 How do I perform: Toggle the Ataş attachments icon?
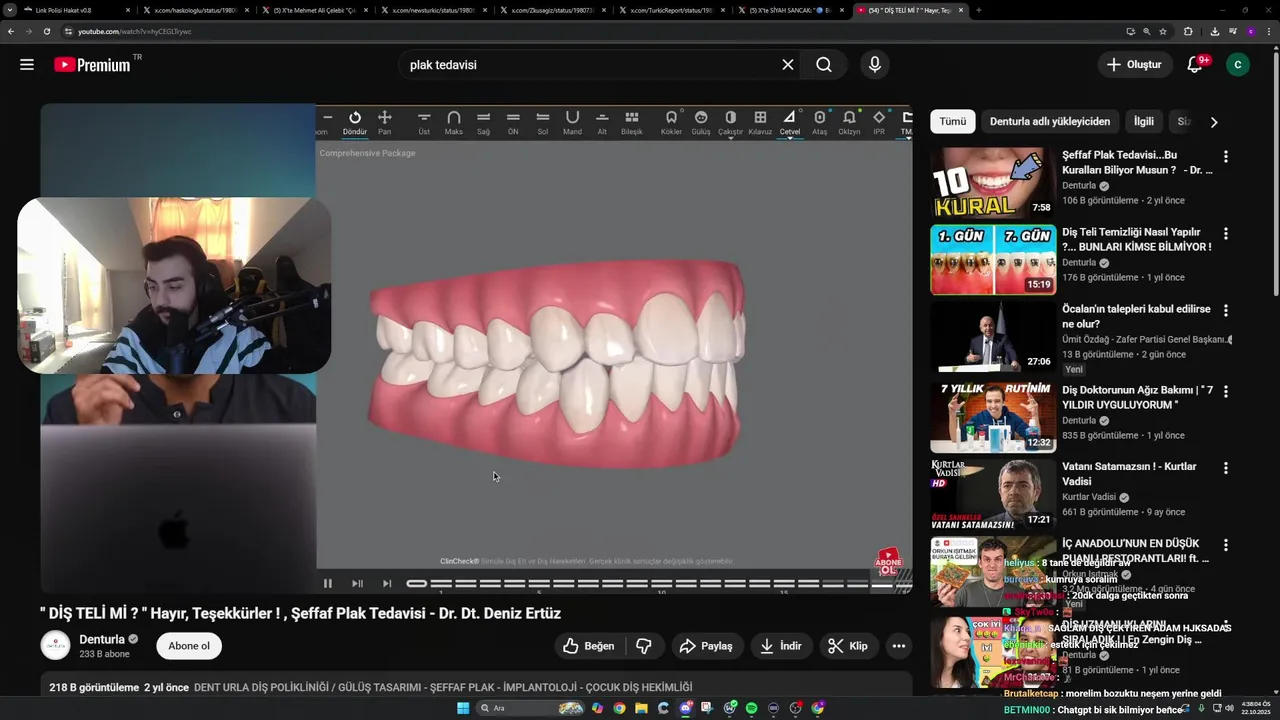tap(820, 123)
